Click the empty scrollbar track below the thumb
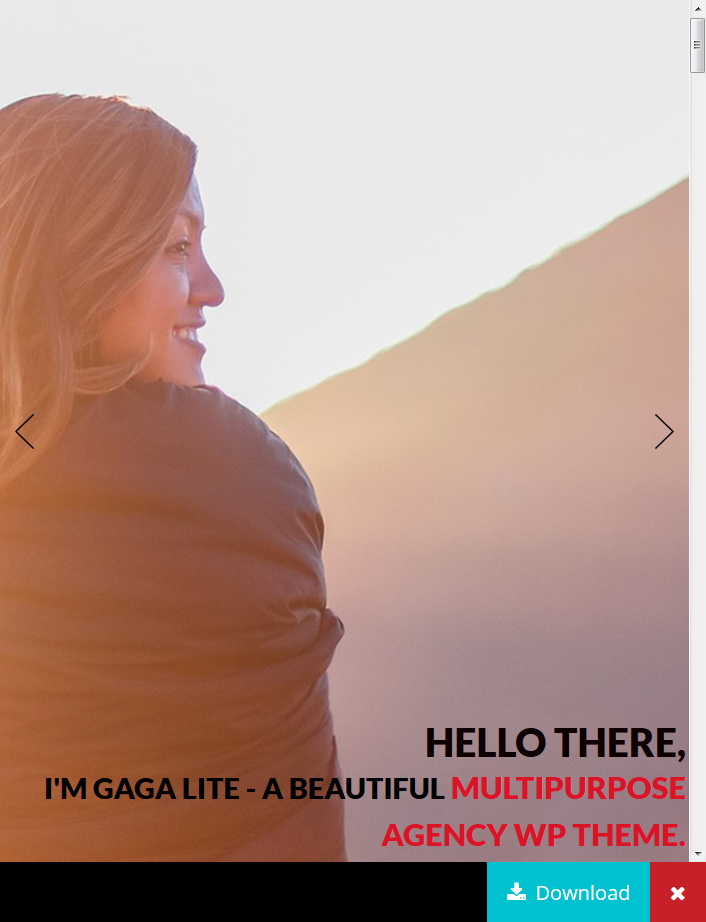Screen dimensions: 706x922 pyautogui.click(x=697, y=459)
